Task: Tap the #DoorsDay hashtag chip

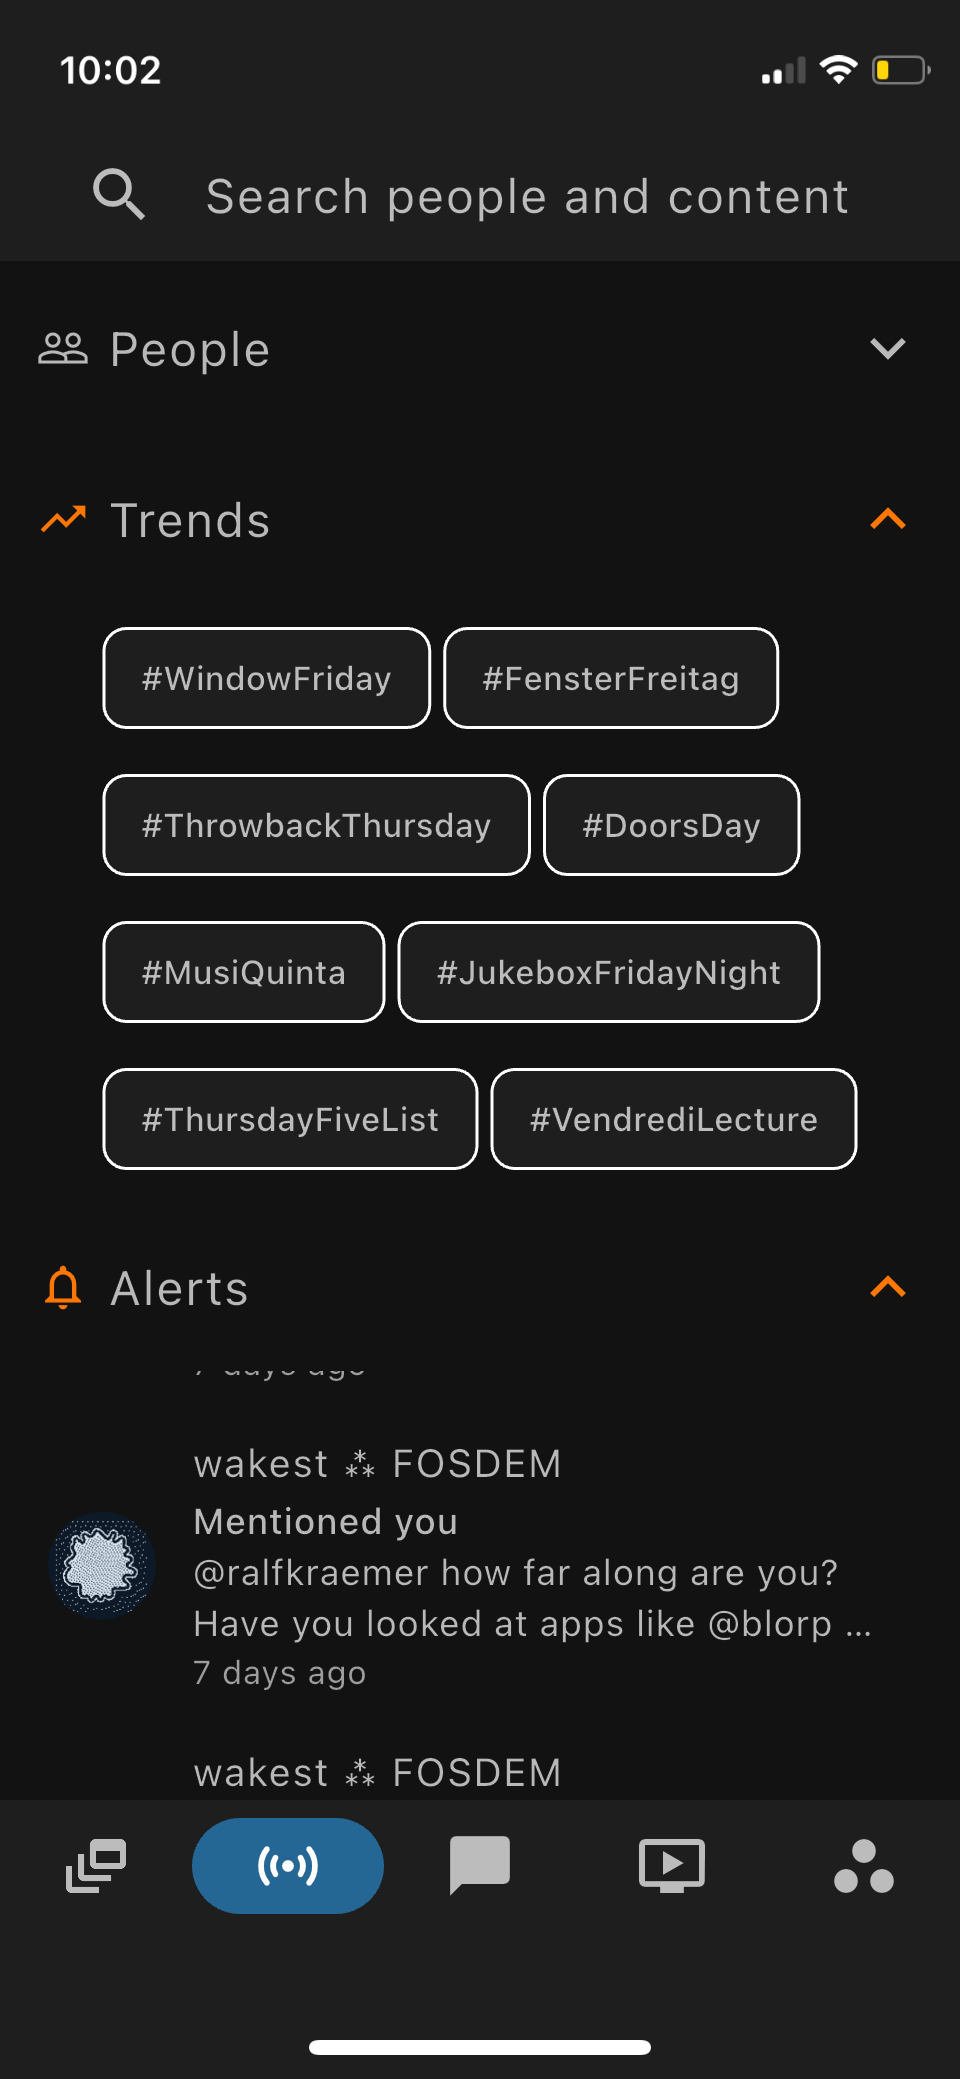Action: pyautogui.click(x=671, y=825)
